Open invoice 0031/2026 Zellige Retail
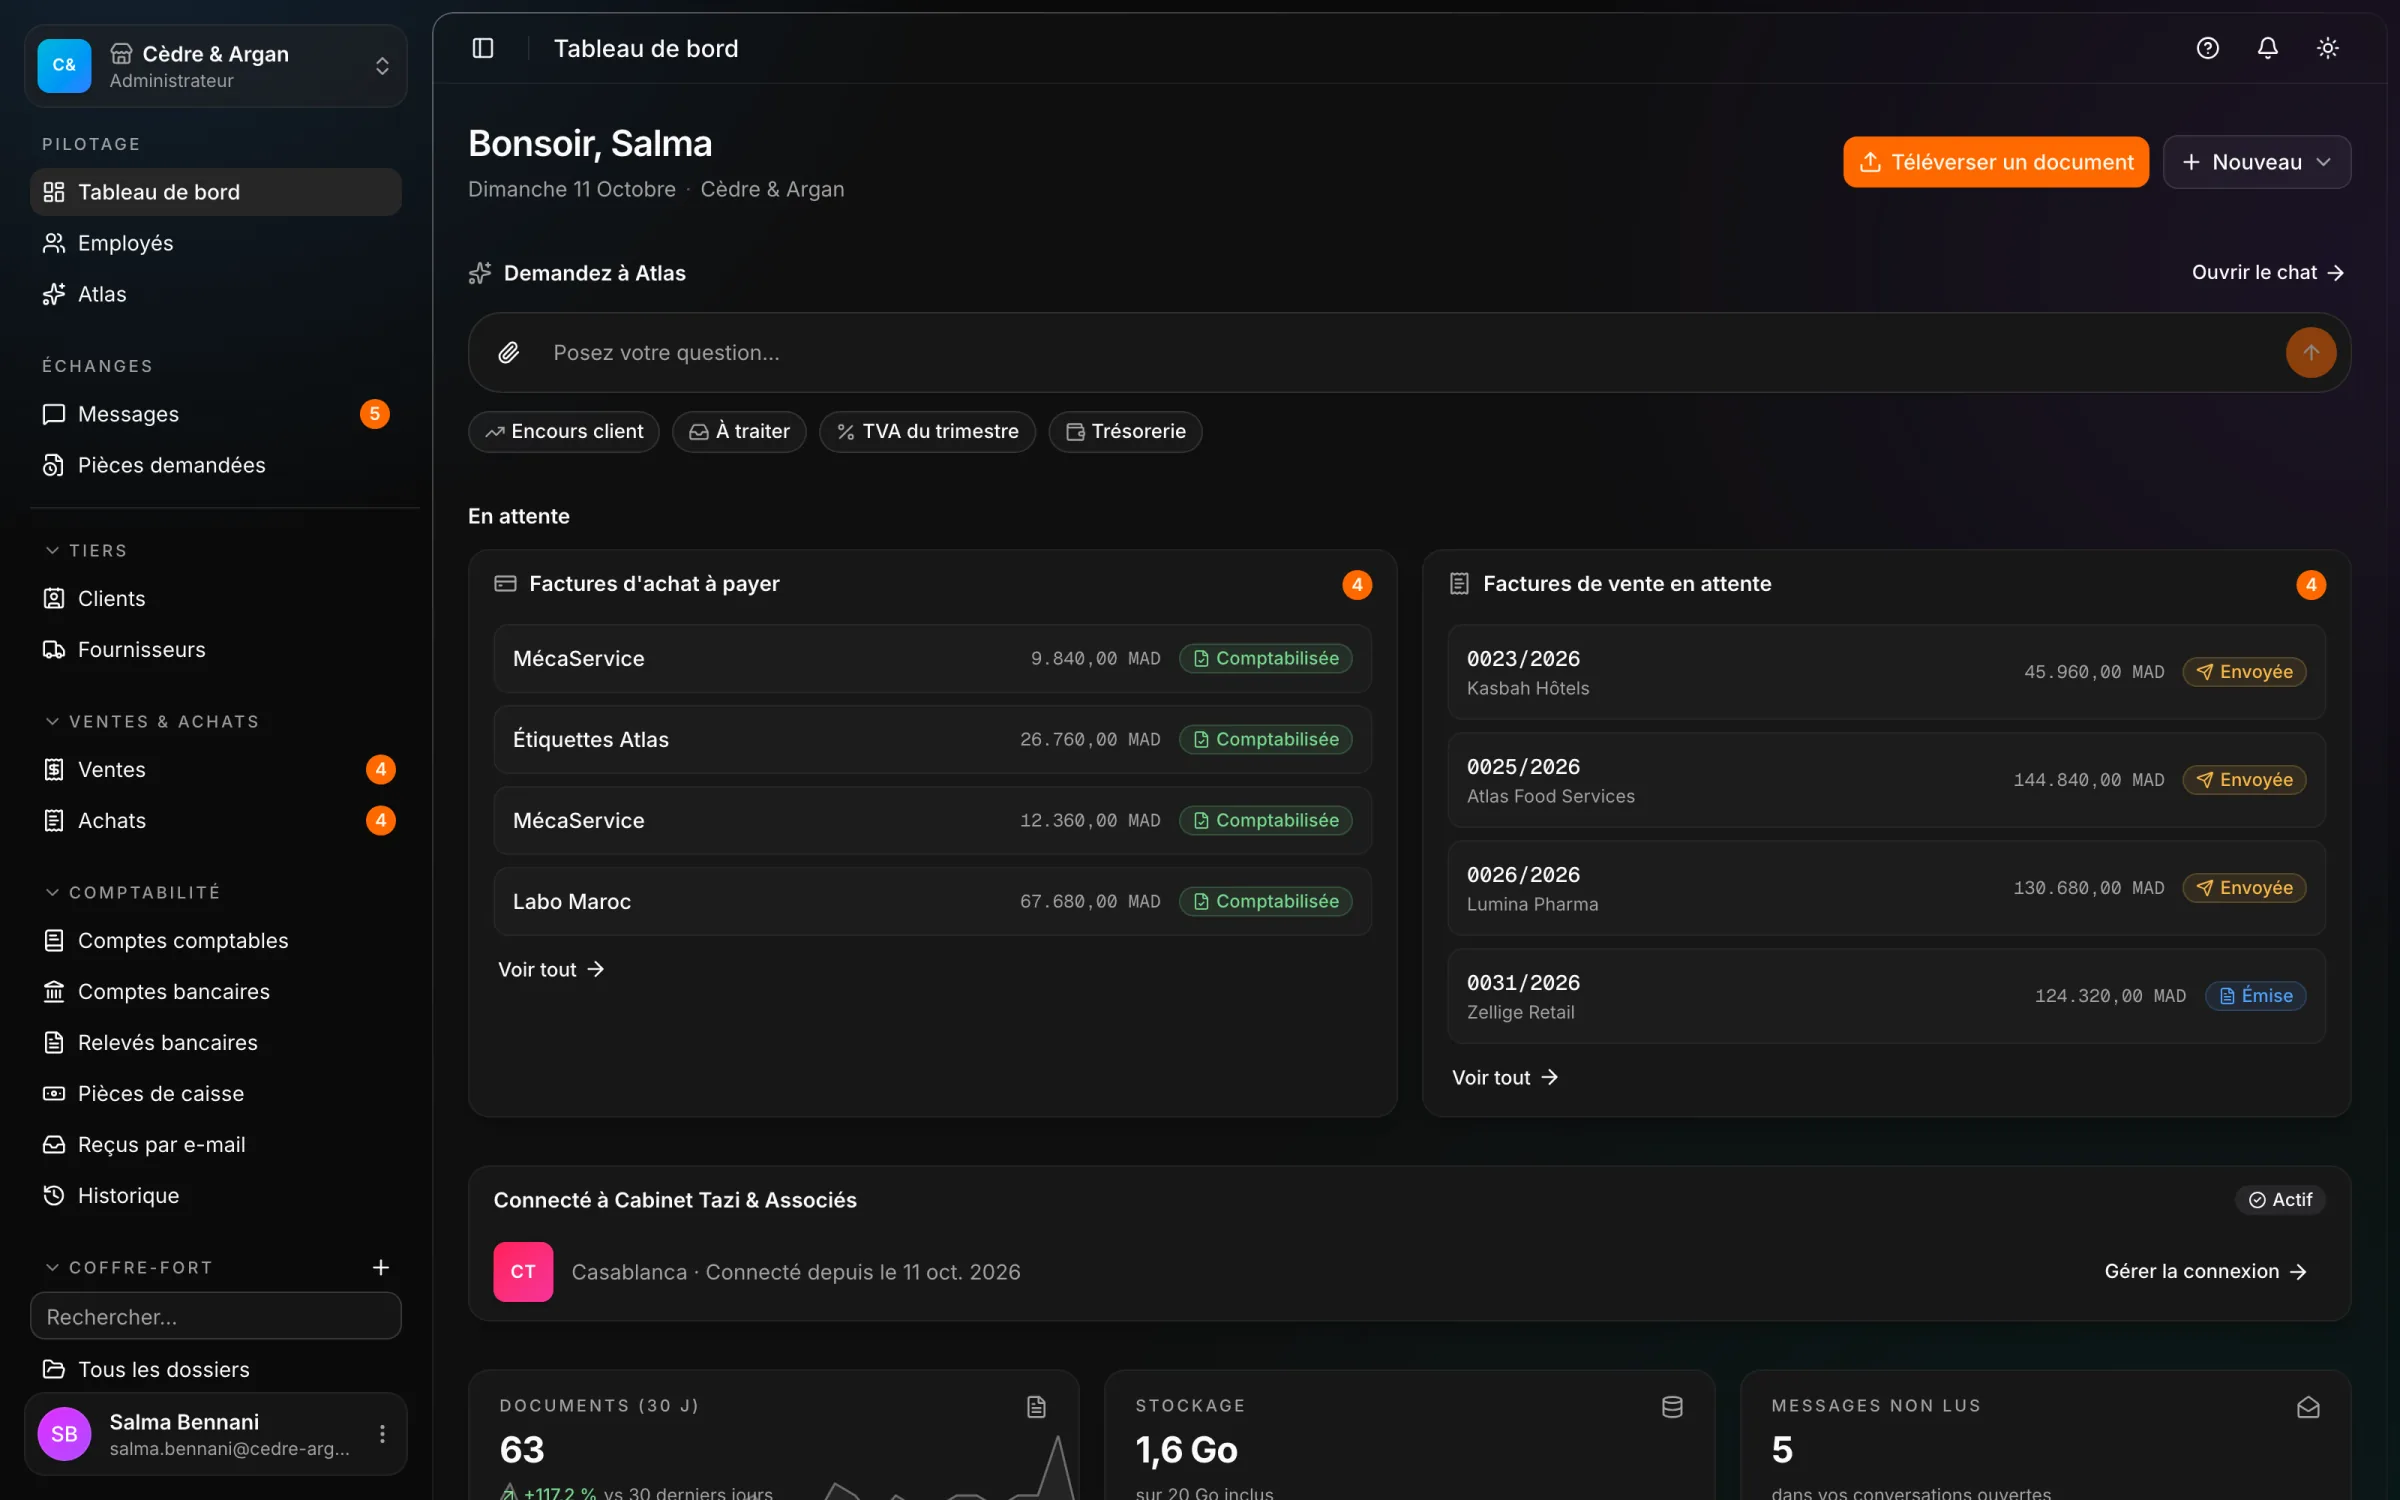Screen dimensions: 2400x1500 (1886, 996)
